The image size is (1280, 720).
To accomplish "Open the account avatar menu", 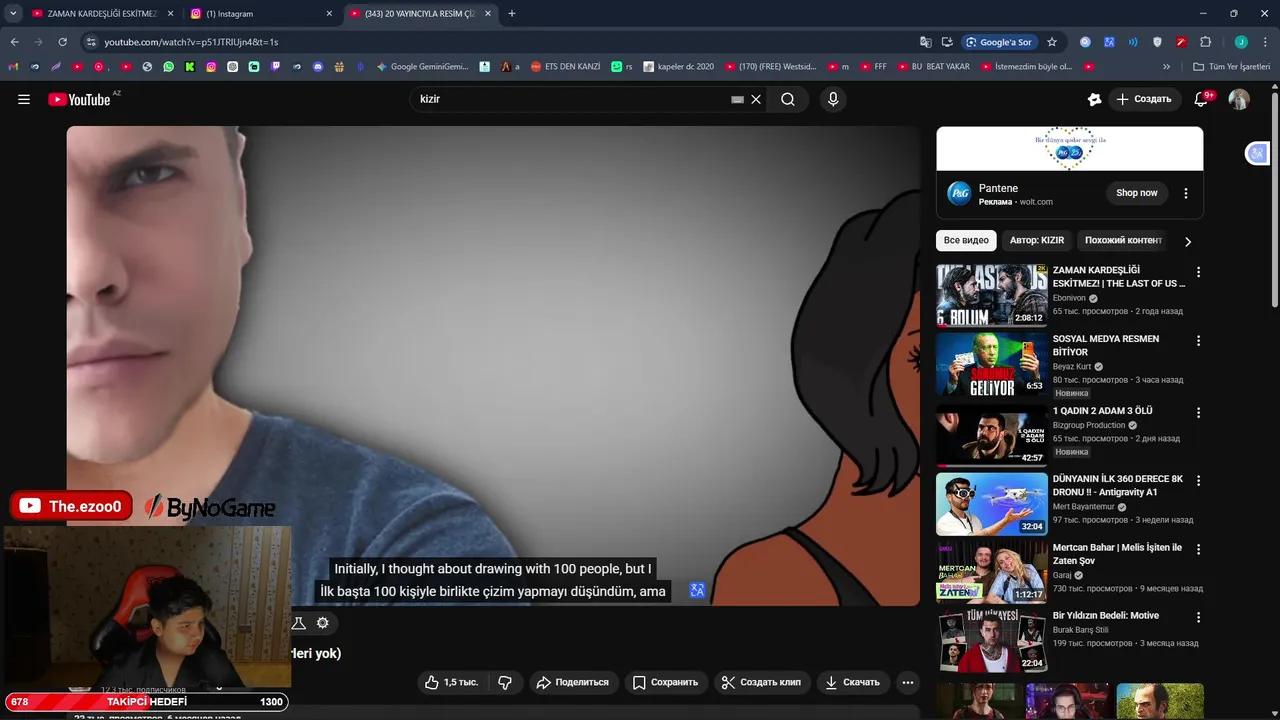I will 1239,99.
